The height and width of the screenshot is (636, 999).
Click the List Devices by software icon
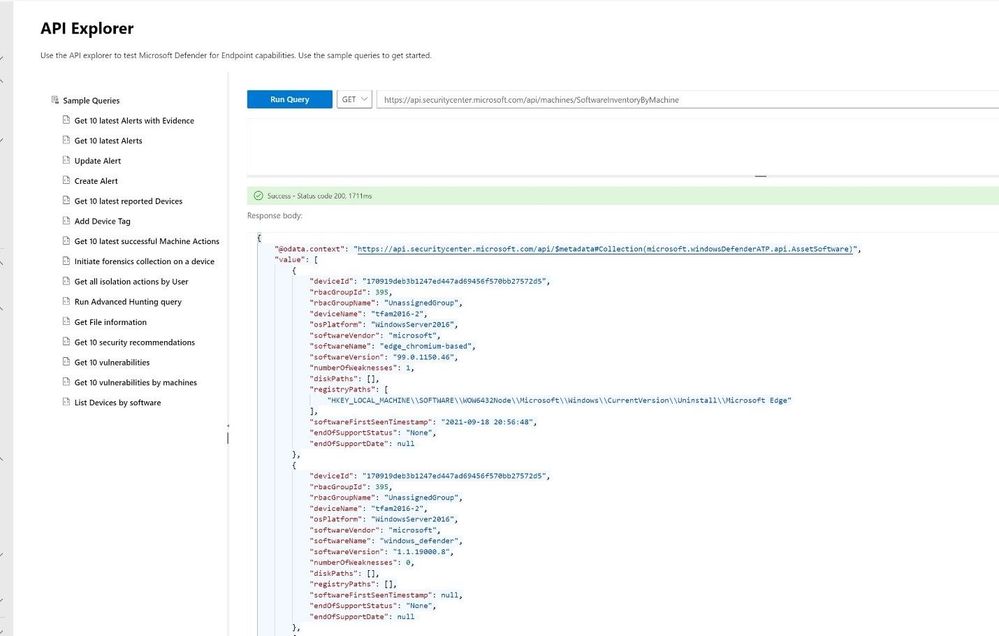(66, 402)
